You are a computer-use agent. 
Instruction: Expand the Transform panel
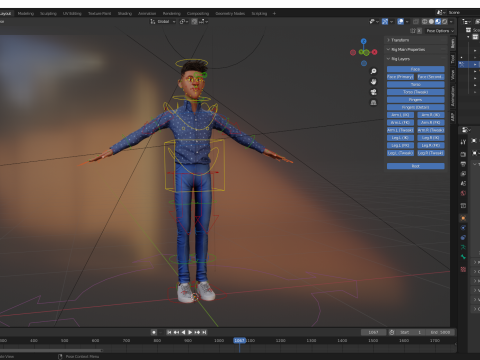coord(416,40)
